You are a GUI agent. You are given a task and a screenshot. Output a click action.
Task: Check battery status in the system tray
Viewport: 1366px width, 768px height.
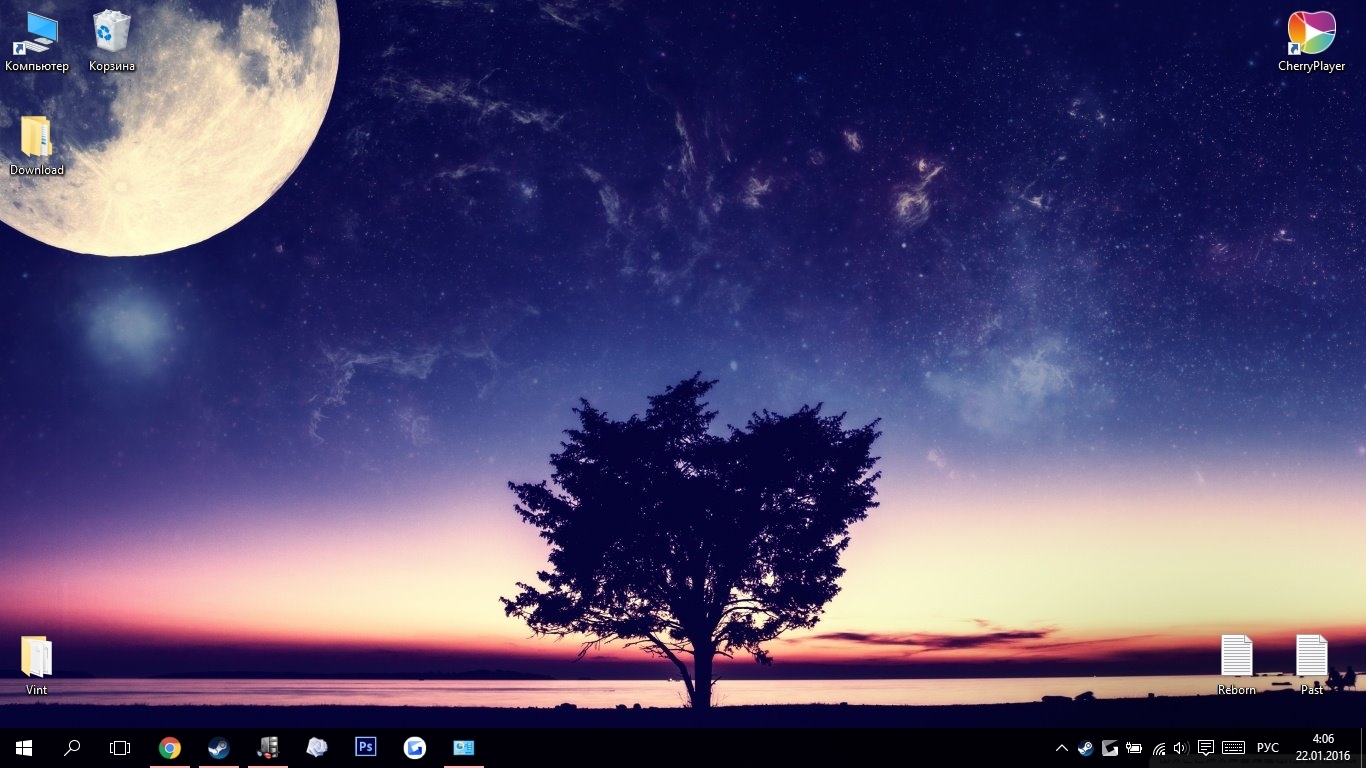[x=1134, y=748]
